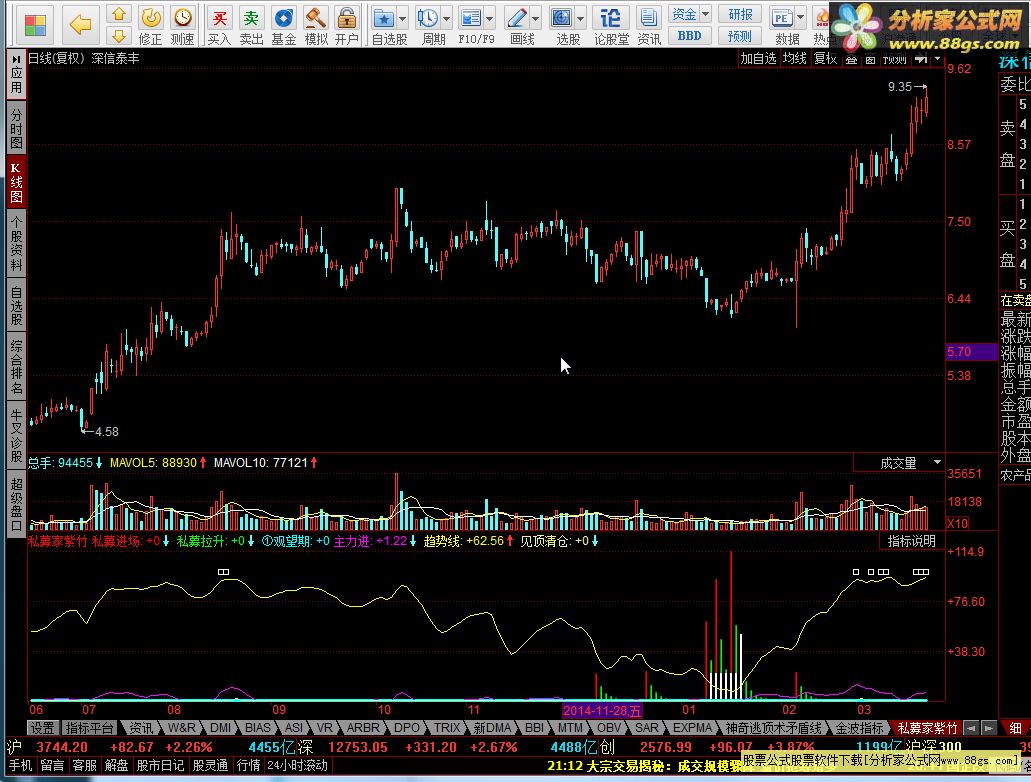Open 24小时滚动 news ticker

coord(297,766)
